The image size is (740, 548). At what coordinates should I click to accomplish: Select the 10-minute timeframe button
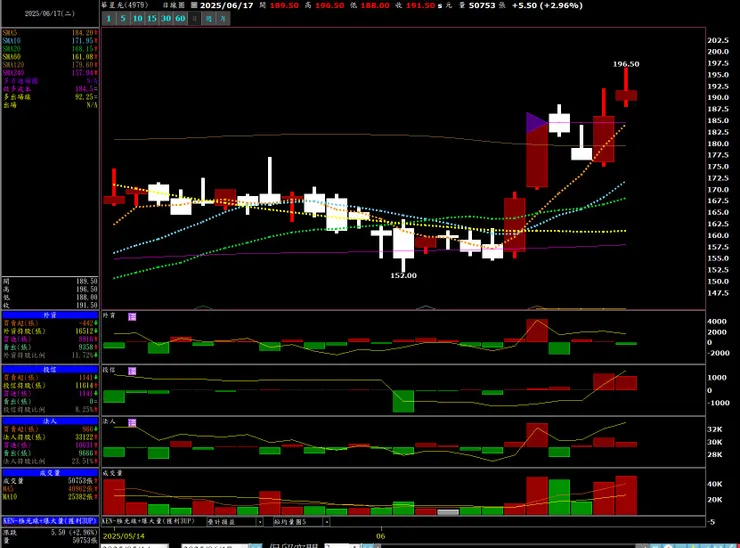point(137,18)
